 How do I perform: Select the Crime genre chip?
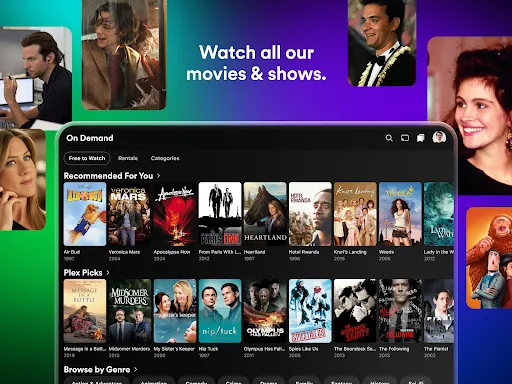(233, 381)
